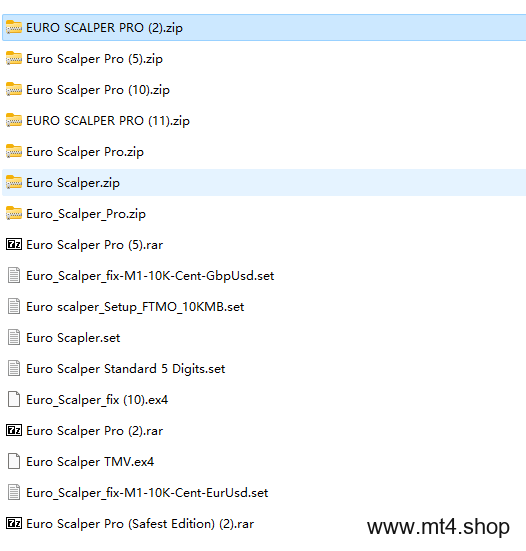The image size is (526, 551).
Task: Select file name Euro Scalper Pro (10).zip
Action: click(x=98, y=90)
